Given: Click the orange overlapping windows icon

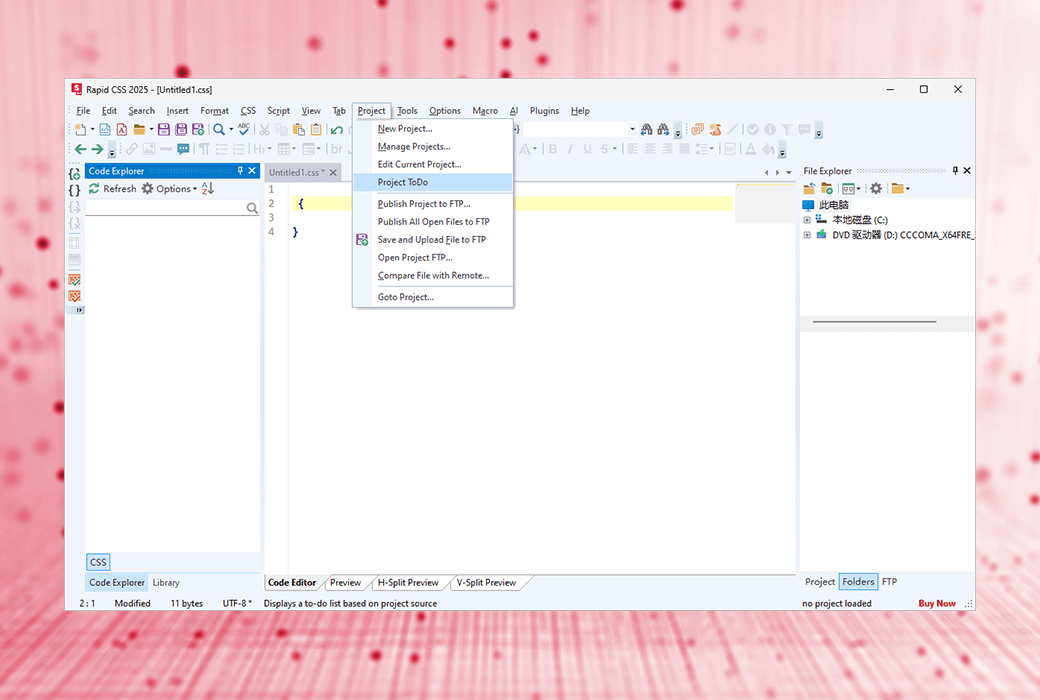Looking at the screenshot, I should click(x=698, y=129).
